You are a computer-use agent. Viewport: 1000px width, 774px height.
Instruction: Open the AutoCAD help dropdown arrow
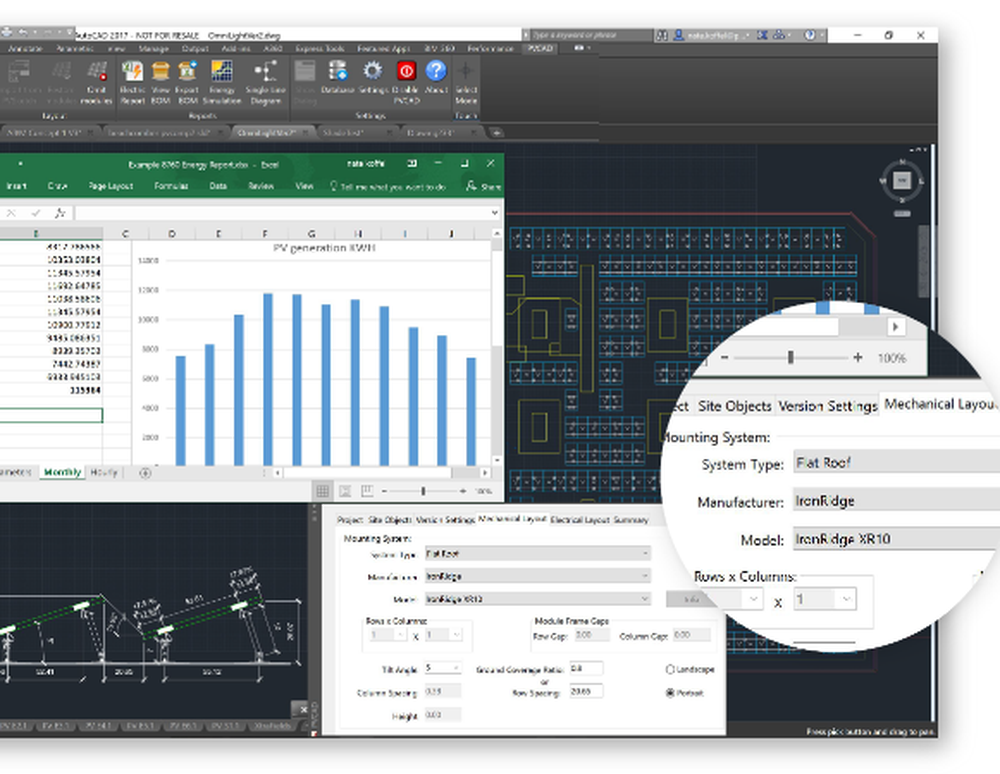click(822, 35)
